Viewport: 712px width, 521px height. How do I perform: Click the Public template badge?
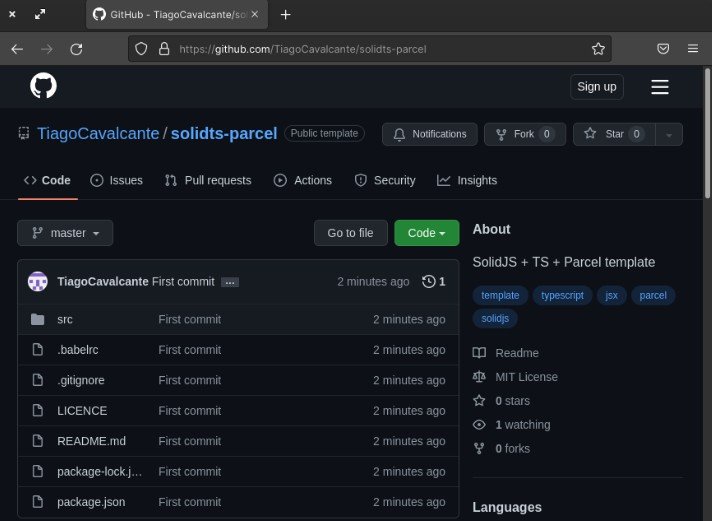tap(324, 134)
